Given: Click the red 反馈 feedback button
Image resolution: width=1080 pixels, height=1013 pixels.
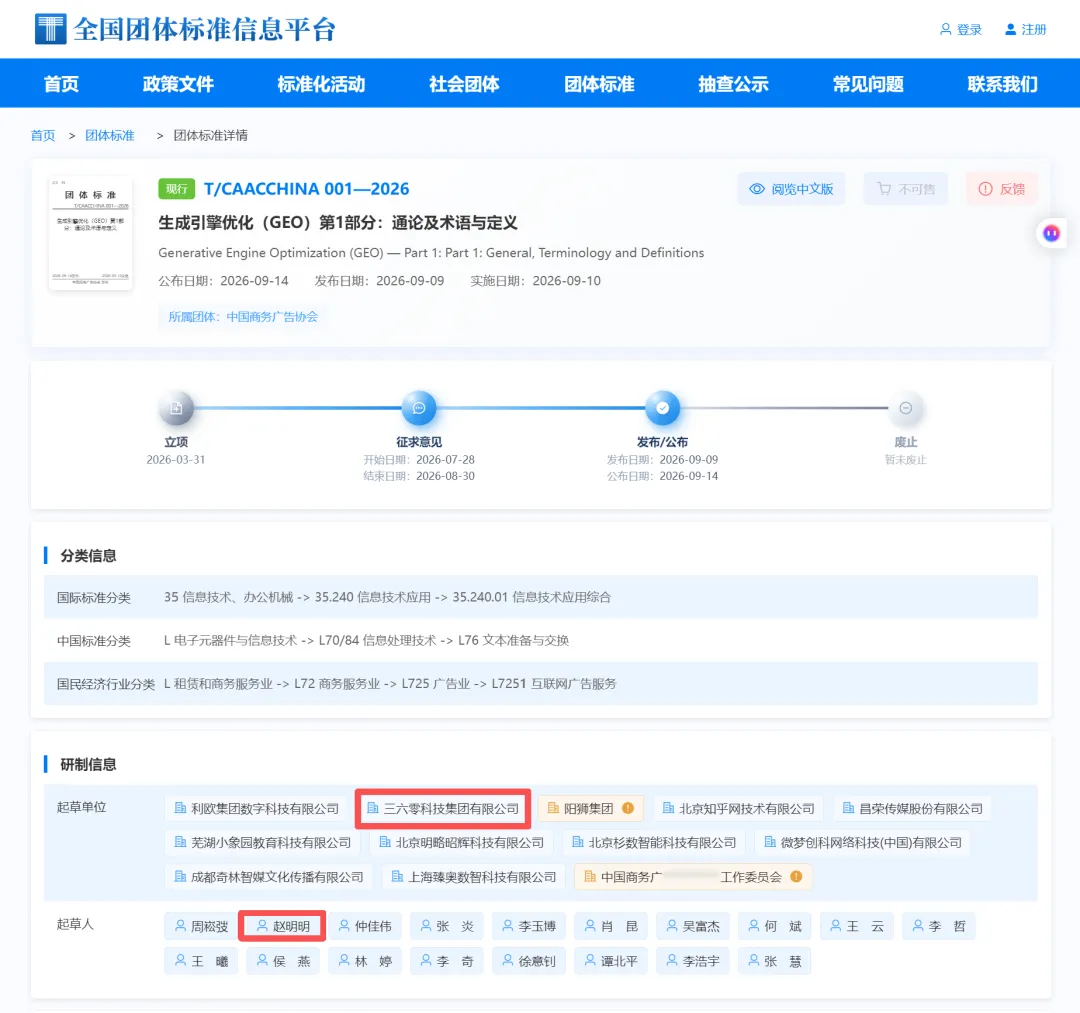Looking at the screenshot, I should 1001,189.
